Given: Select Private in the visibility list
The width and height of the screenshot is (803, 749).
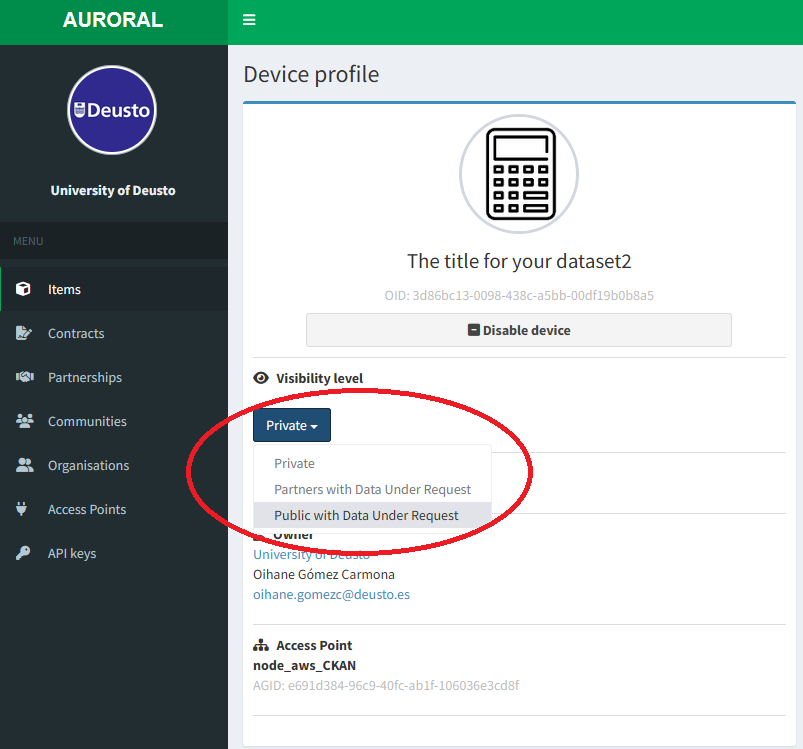Looking at the screenshot, I should 372,463.
